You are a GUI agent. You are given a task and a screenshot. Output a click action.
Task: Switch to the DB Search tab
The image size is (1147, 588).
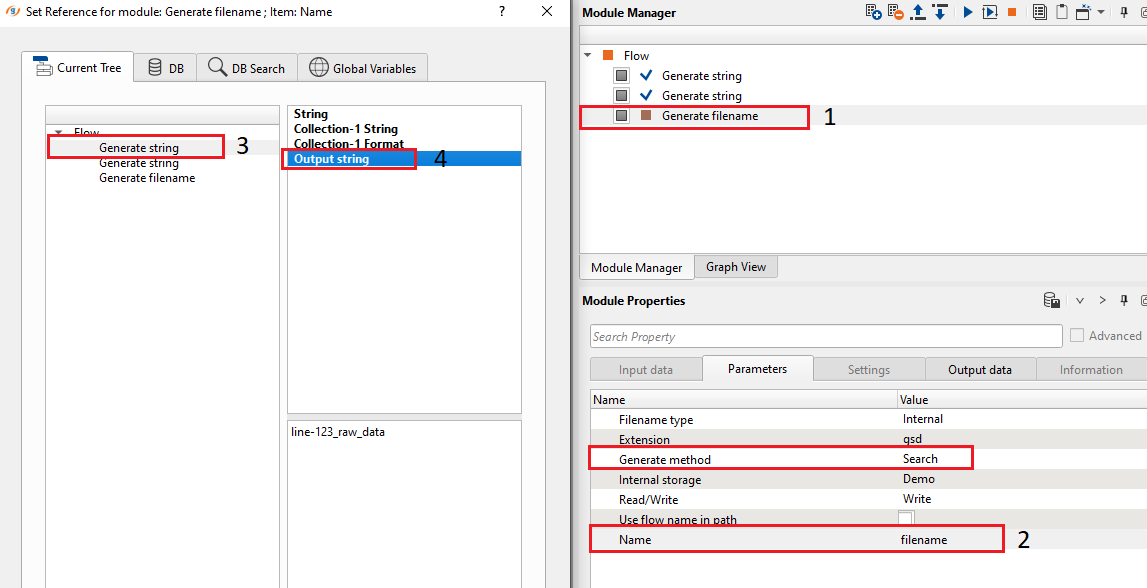[x=246, y=68]
